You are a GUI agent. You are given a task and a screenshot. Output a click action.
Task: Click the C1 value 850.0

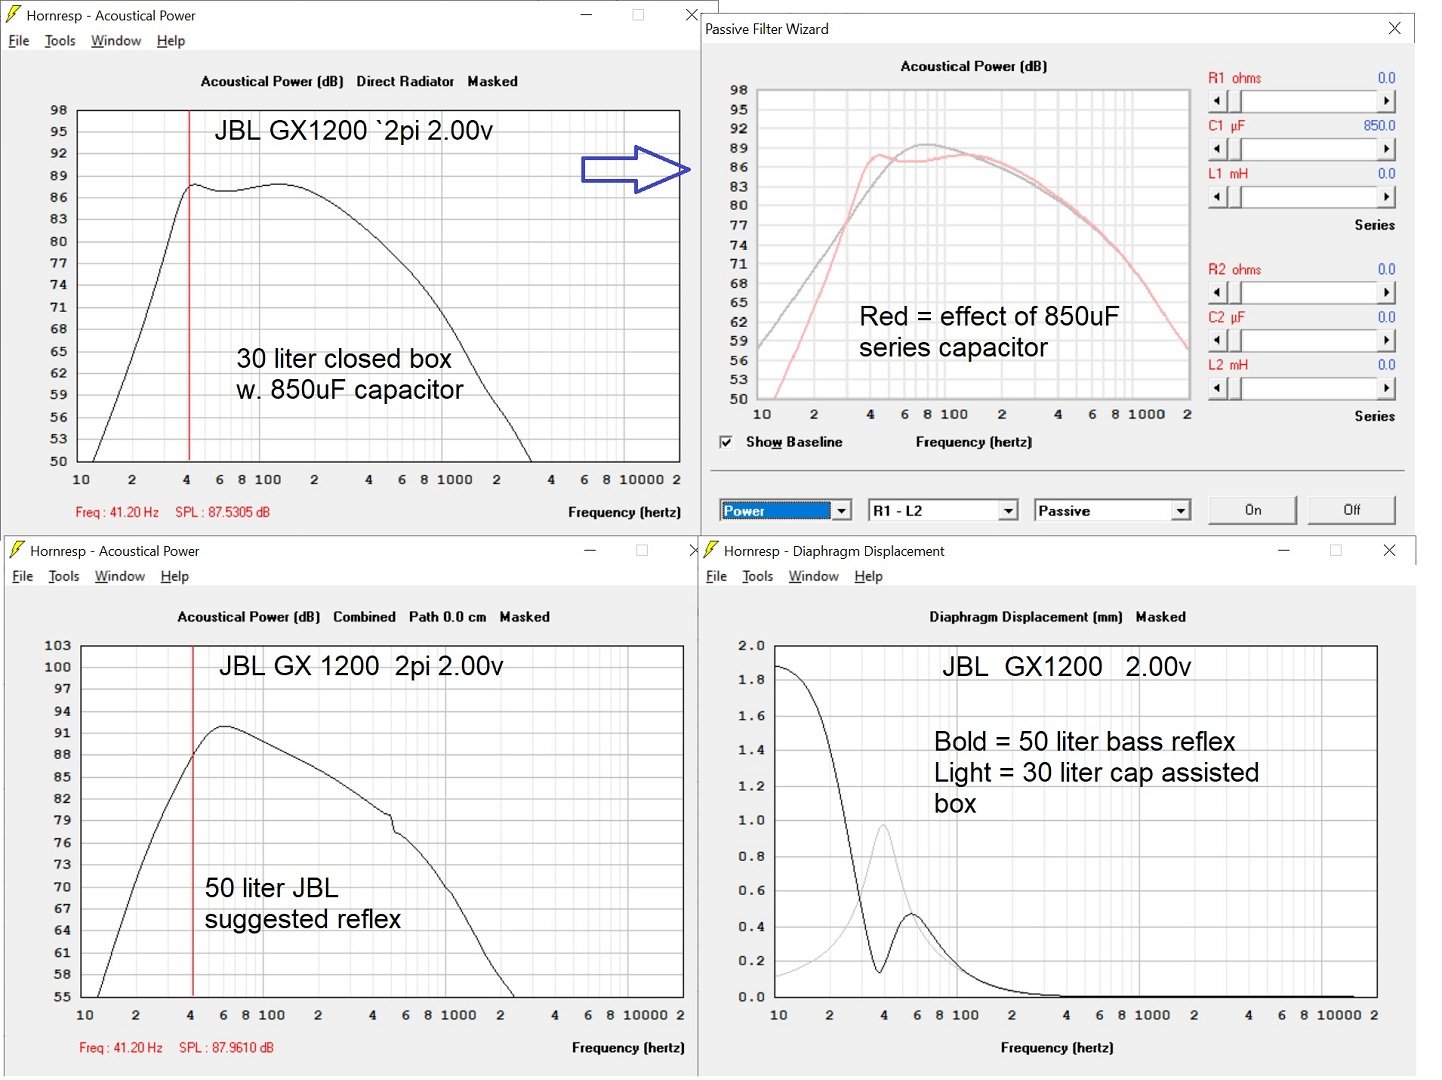pyautogui.click(x=1379, y=126)
